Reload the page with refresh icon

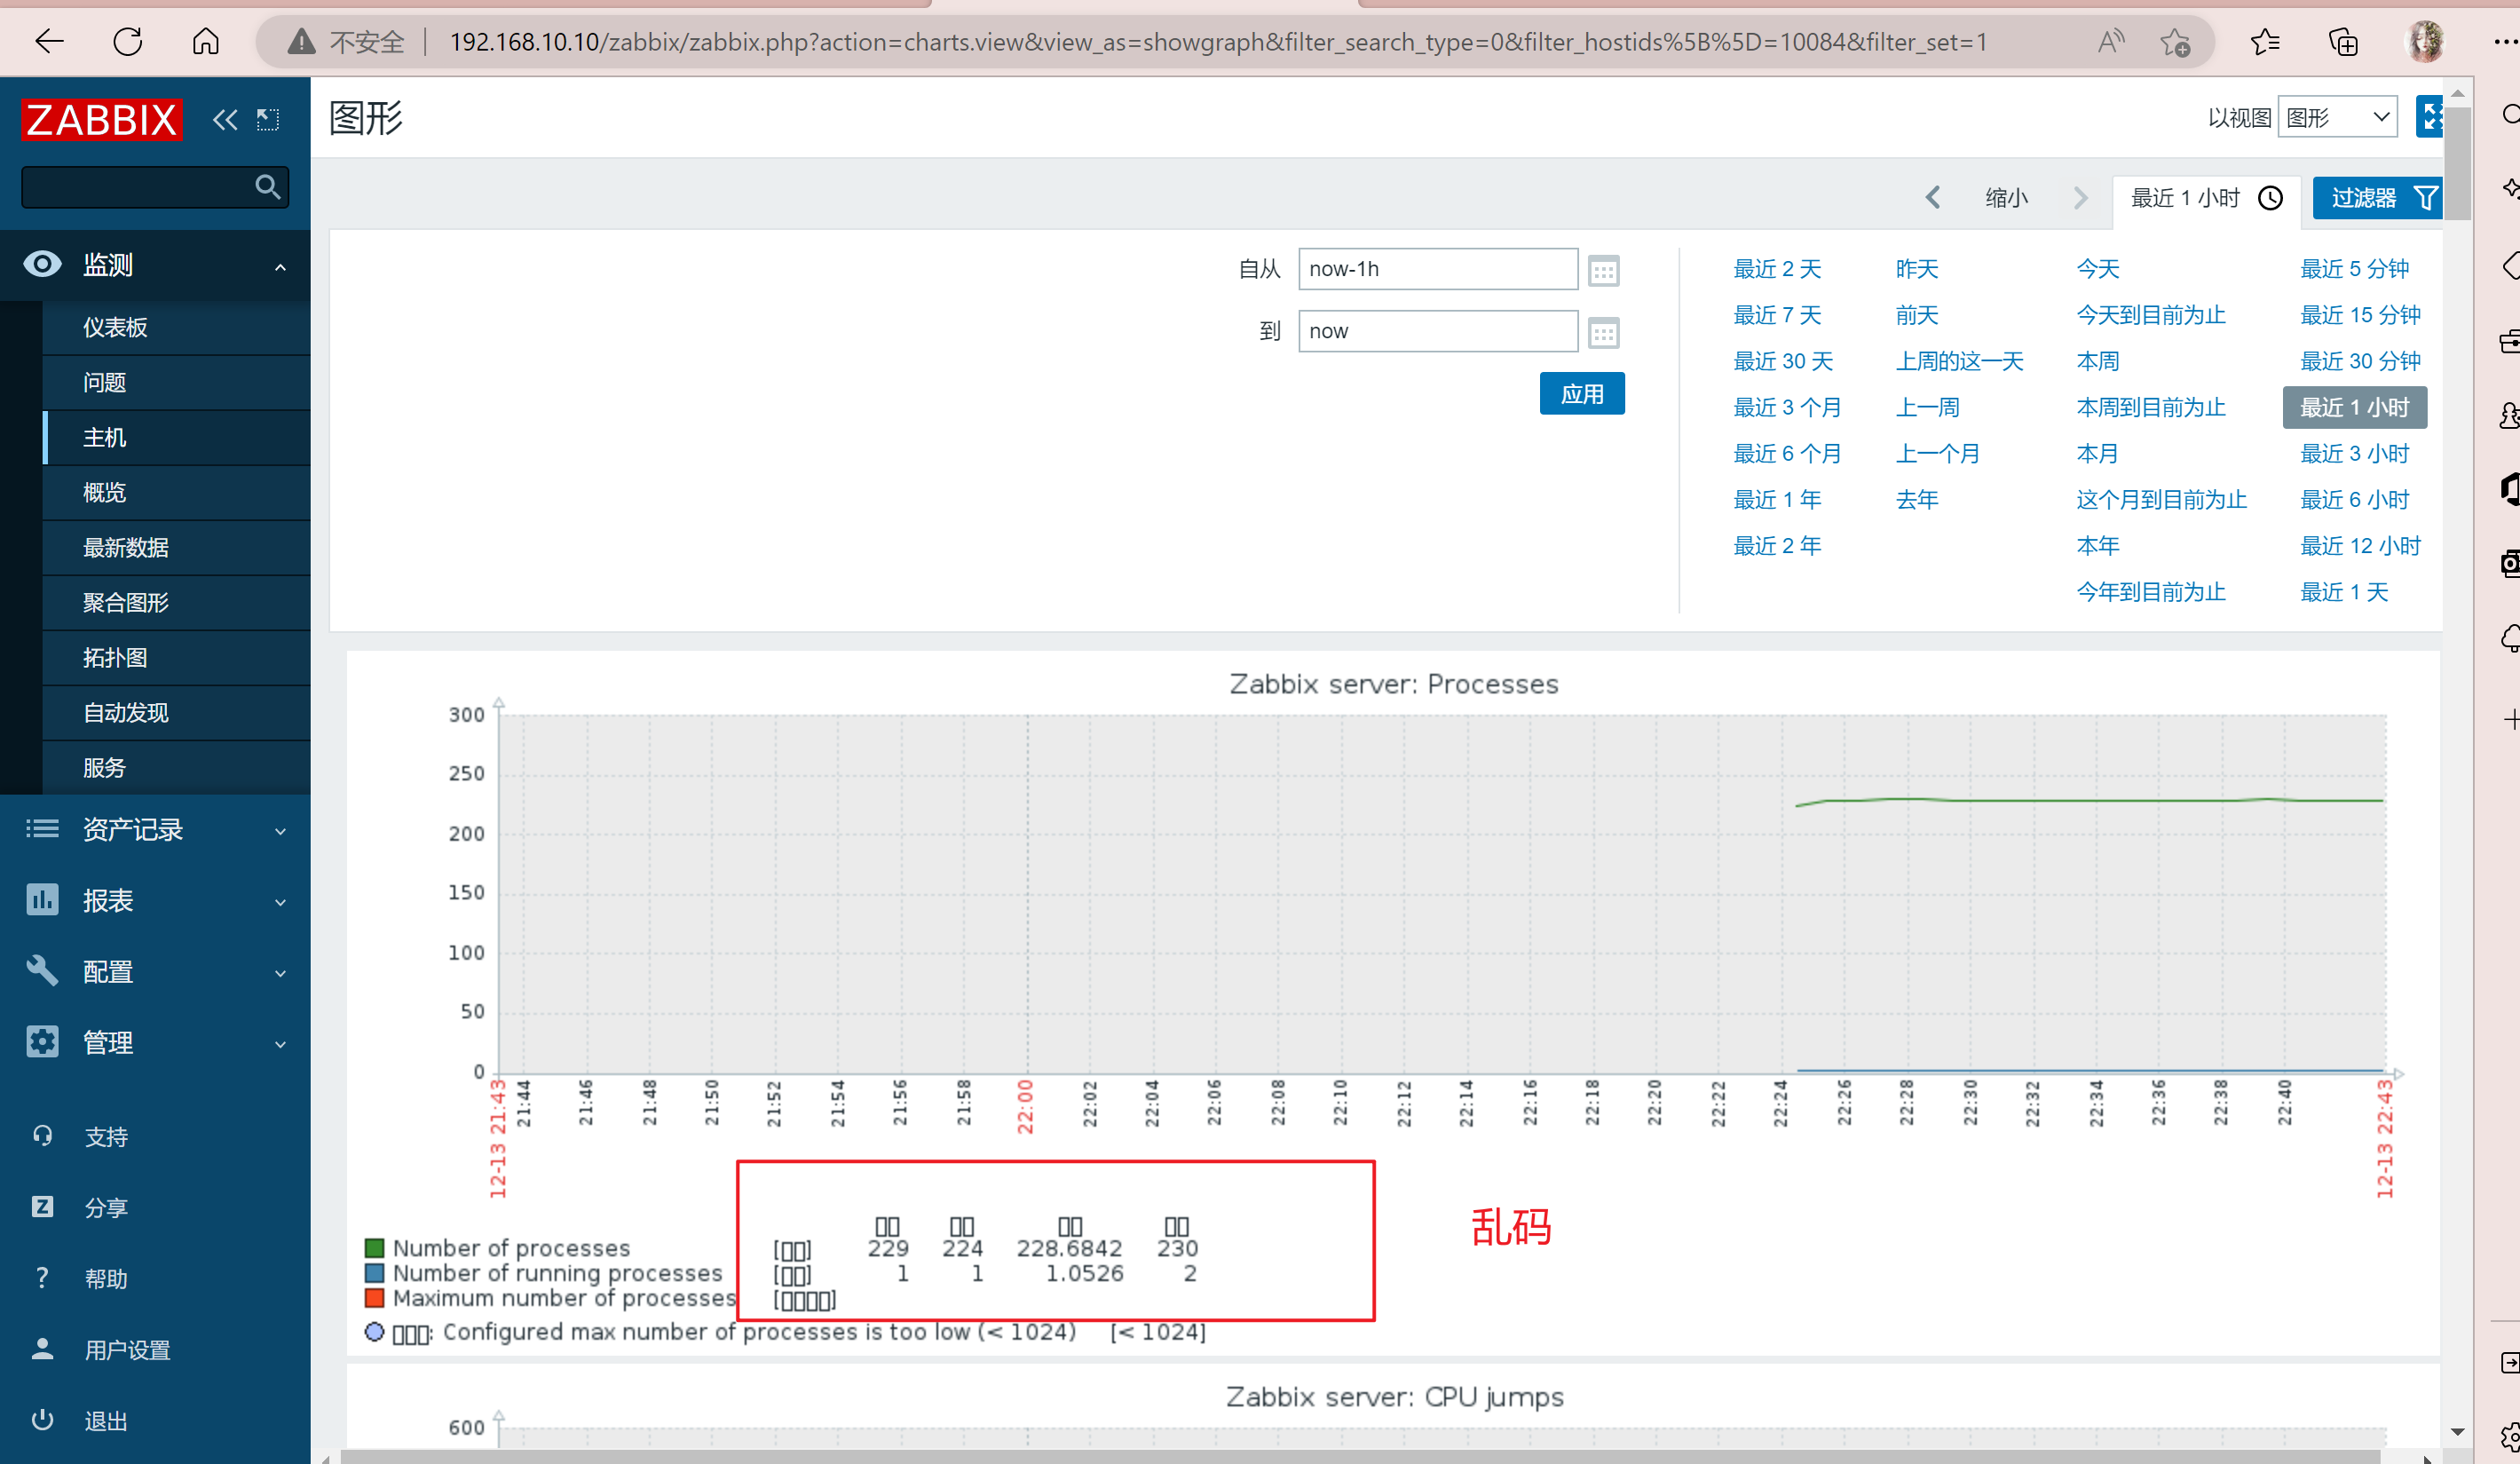tap(128, 41)
